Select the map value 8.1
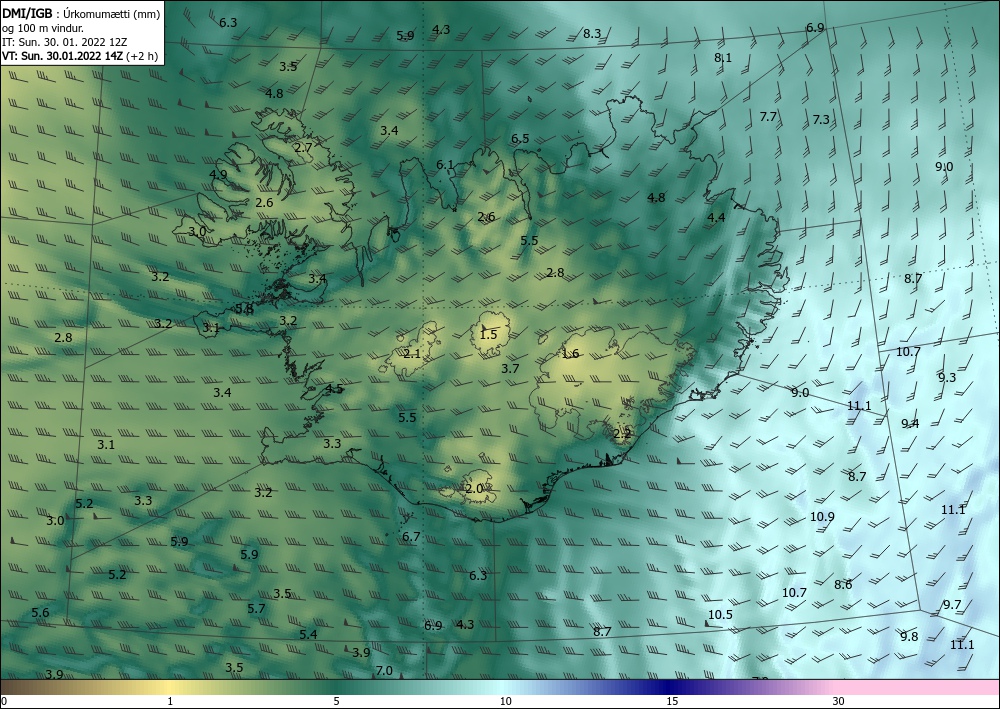The height and width of the screenshot is (709, 1000). [x=723, y=58]
